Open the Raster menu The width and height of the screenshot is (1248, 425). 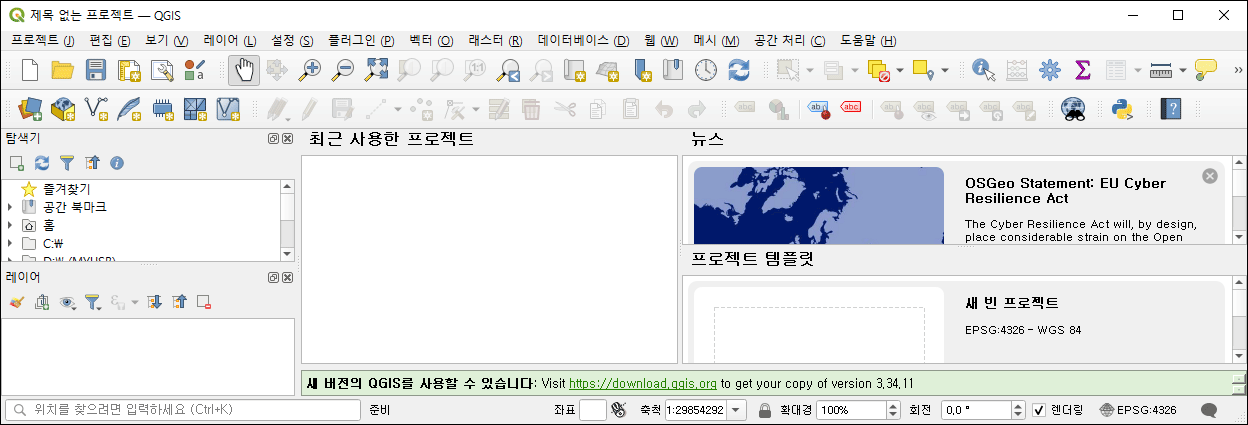(x=495, y=40)
